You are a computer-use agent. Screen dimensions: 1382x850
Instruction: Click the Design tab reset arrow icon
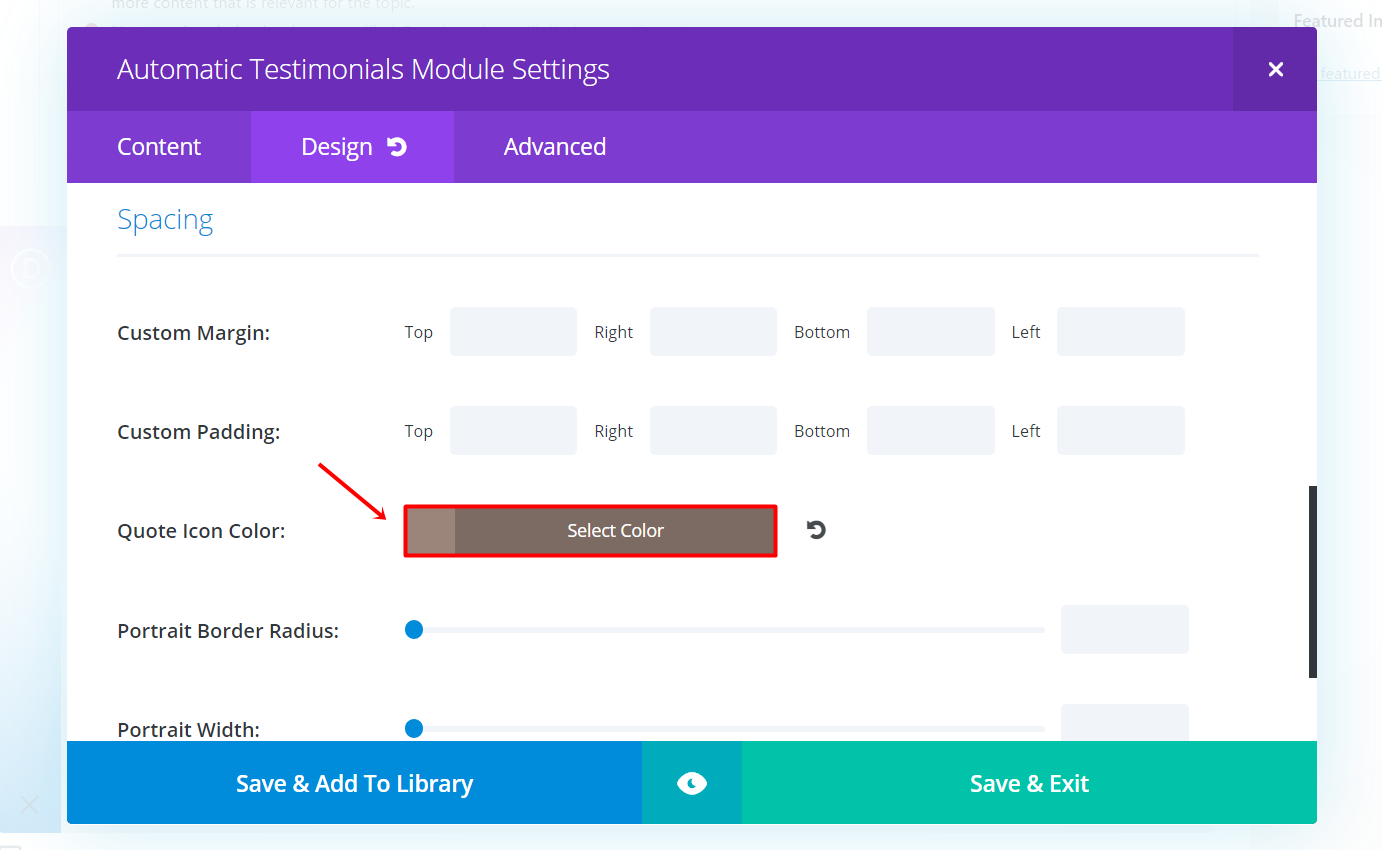point(397,147)
